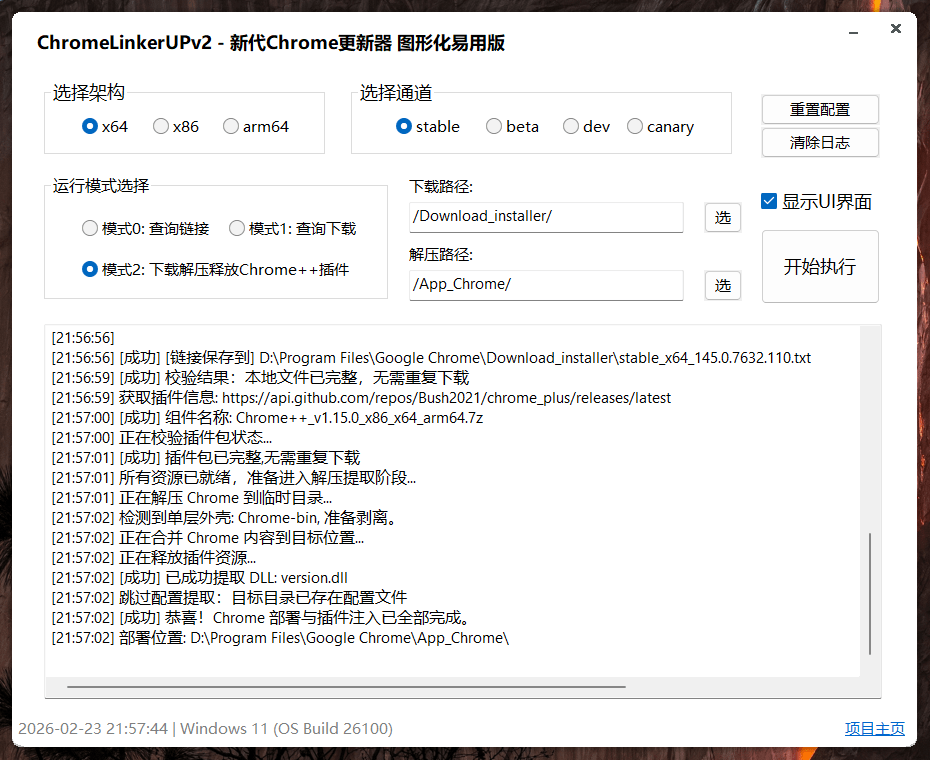930x760 pixels.
Task: Click the log's horizontal scrollbar
Action: tap(346, 688)
